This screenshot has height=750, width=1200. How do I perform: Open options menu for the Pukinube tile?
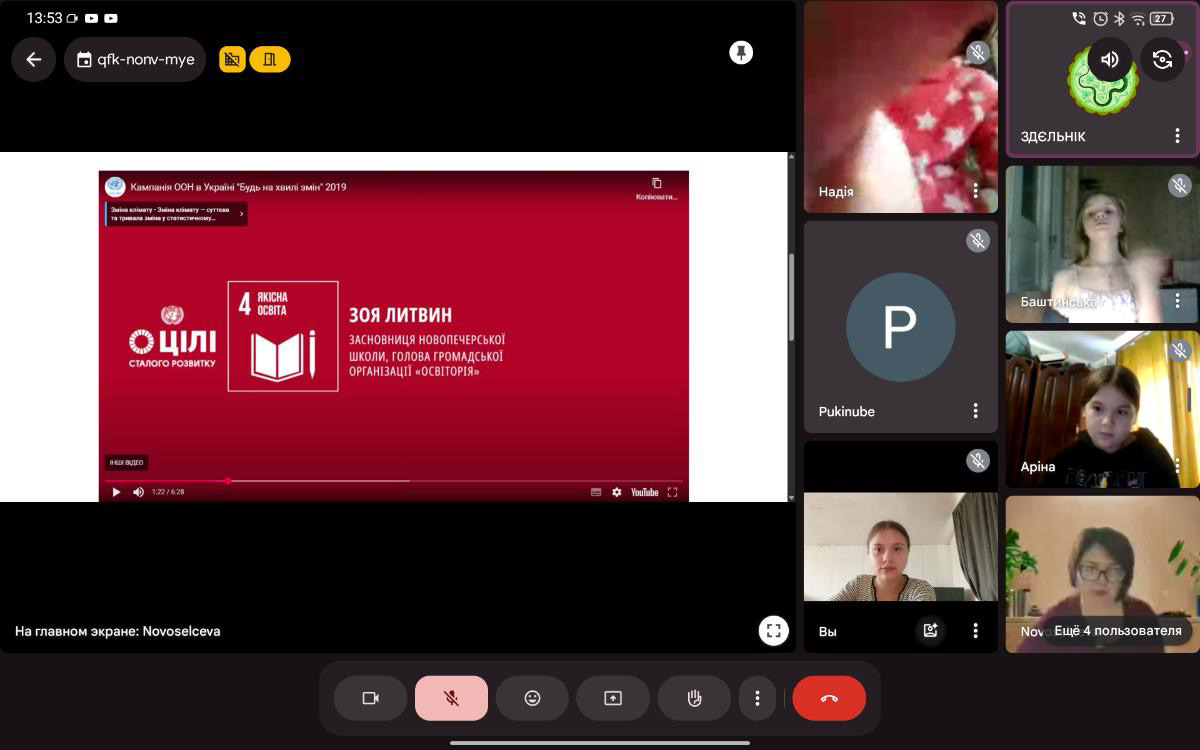[x=975, y=411]
